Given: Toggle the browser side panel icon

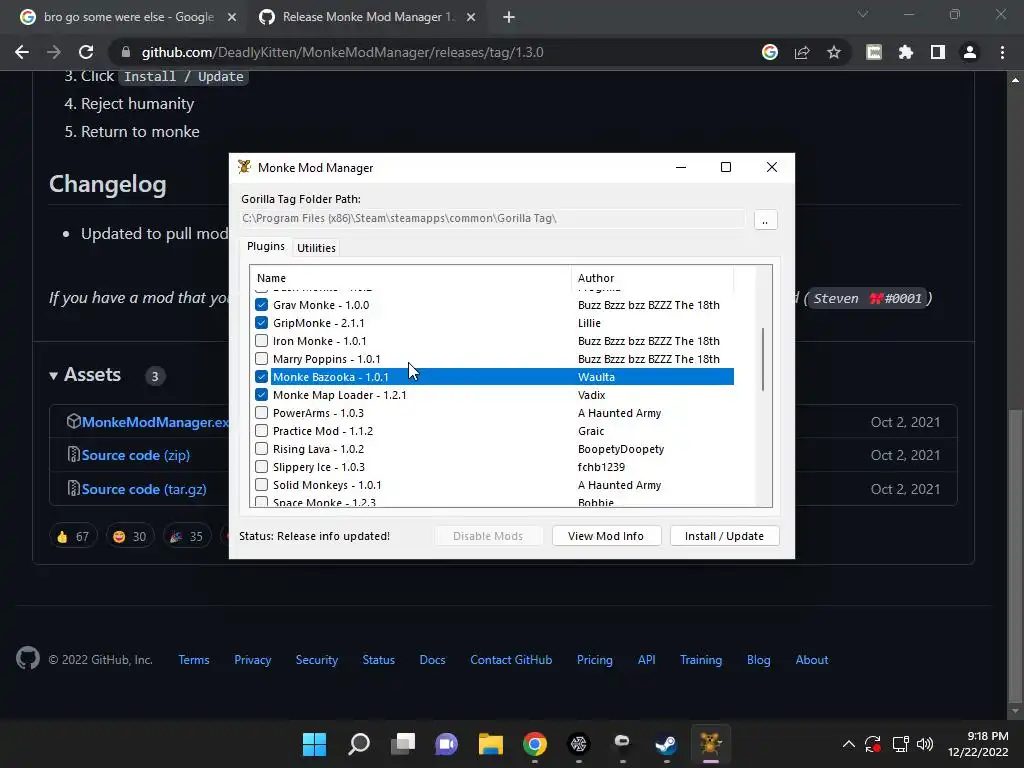Looking at the screenshot, I should tap(937, 52).
